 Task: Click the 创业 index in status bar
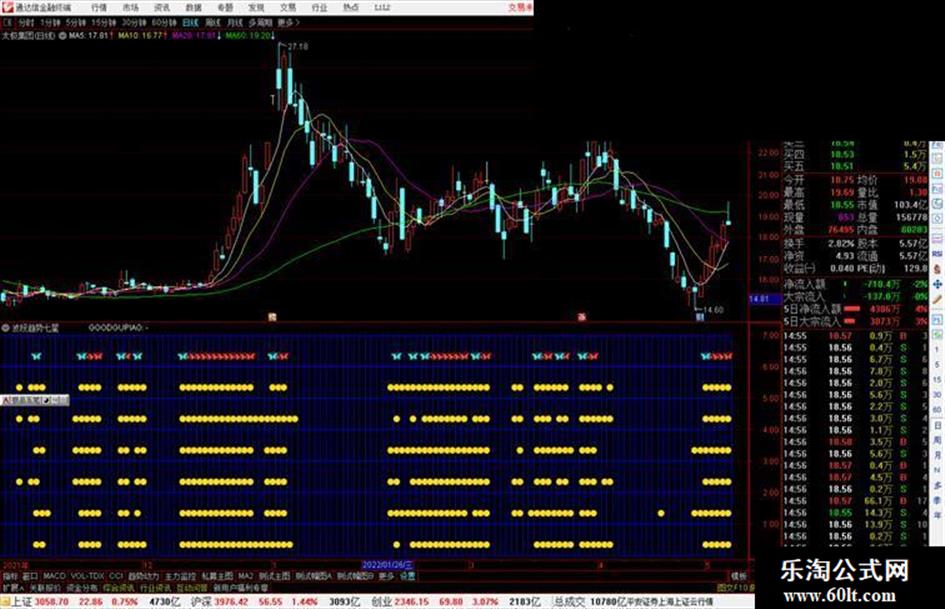click(381, 602)
